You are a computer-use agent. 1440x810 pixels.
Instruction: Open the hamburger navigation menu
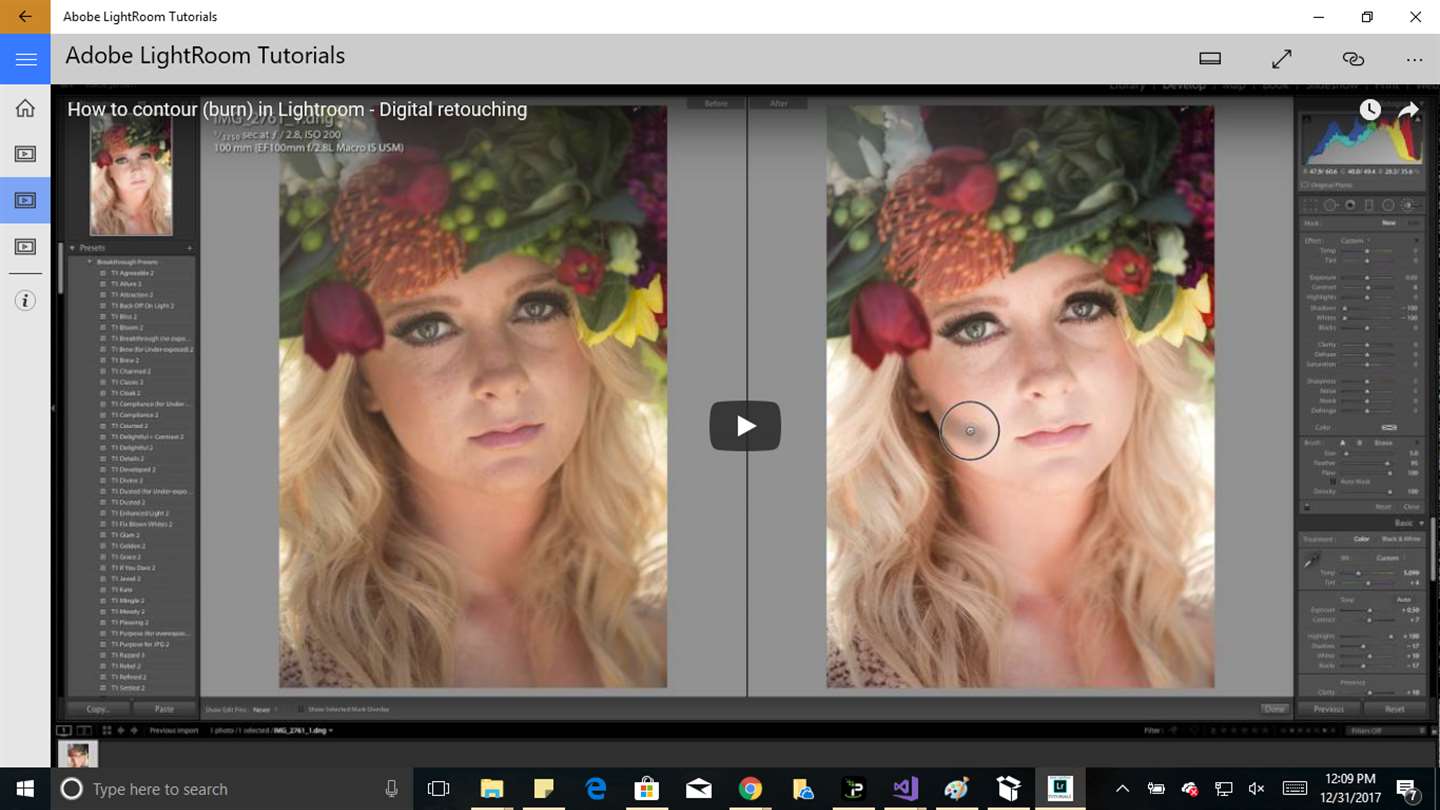(25, 60)
